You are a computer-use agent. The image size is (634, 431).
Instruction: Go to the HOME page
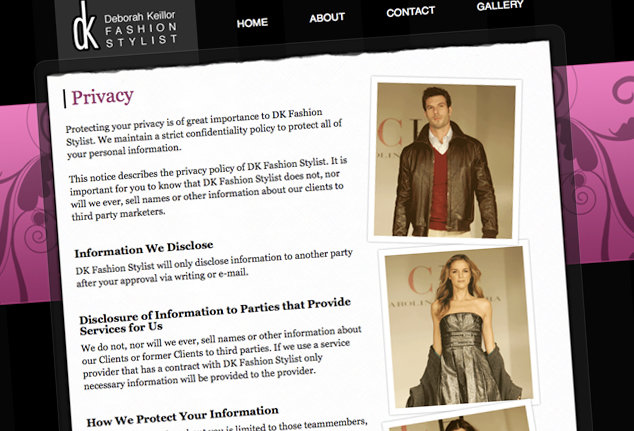252,23
